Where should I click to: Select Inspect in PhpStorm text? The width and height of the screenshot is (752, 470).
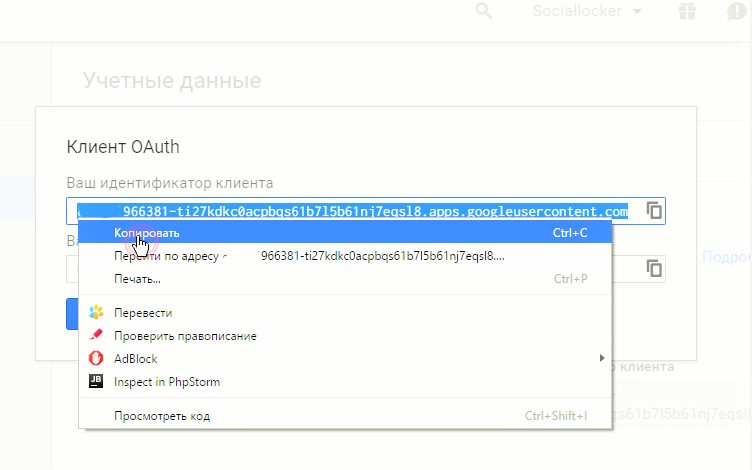tap(166, 381)
